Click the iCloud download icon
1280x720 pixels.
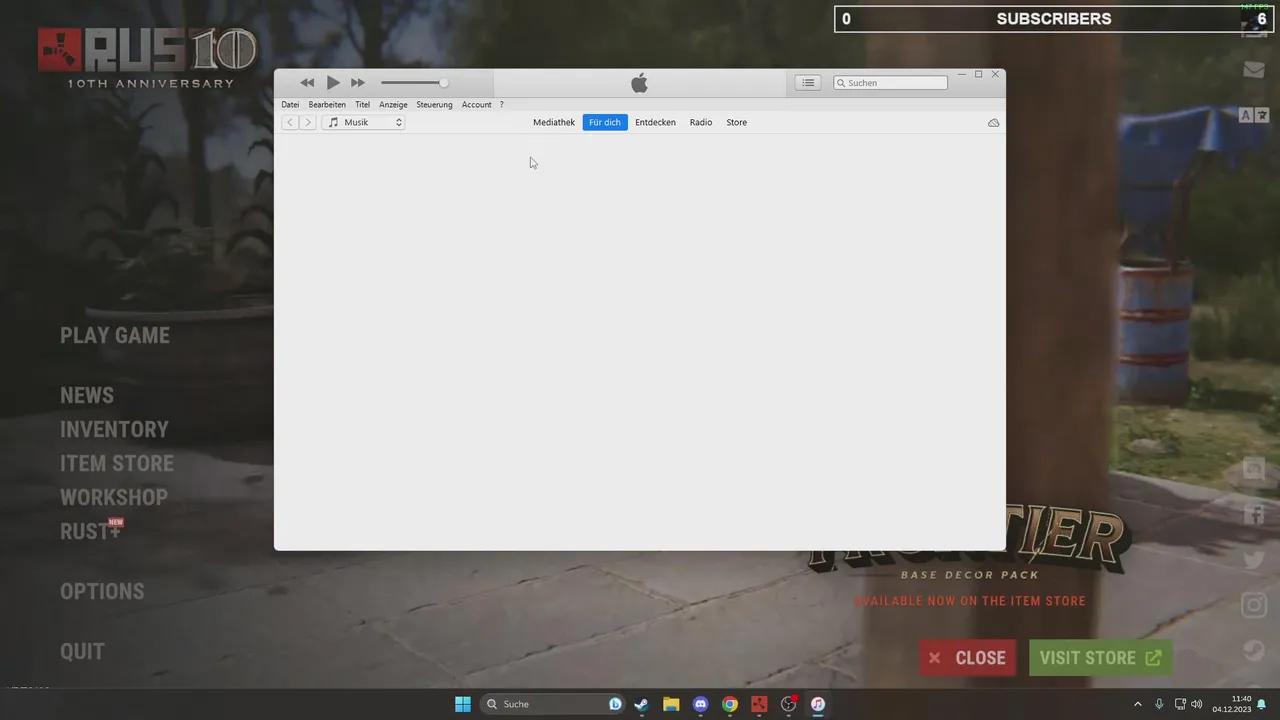pos(993,122)
